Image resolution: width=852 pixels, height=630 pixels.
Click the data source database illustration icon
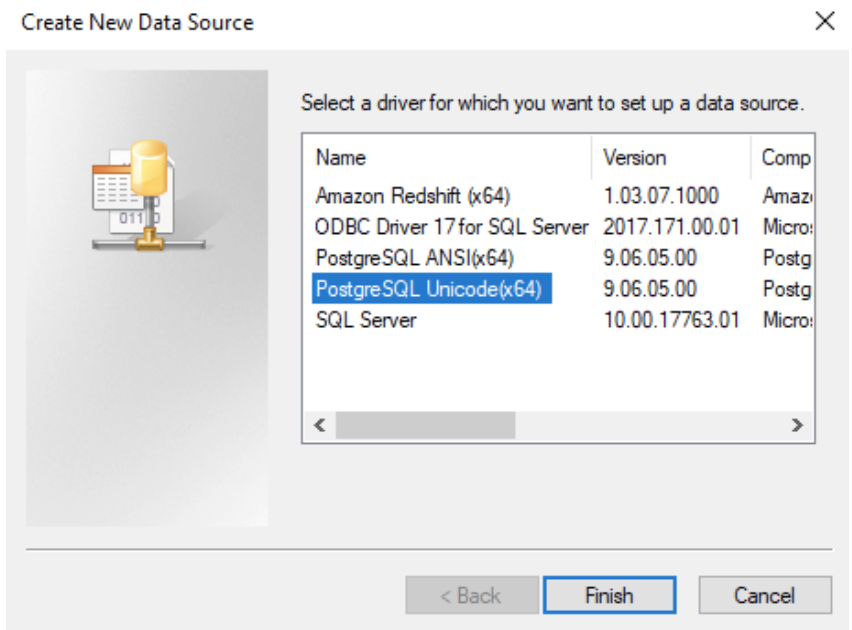coord(150,195)
